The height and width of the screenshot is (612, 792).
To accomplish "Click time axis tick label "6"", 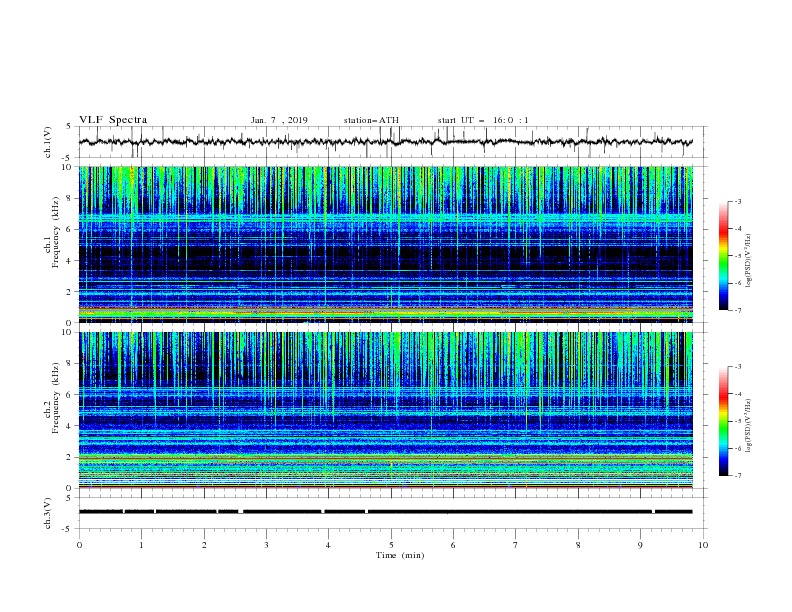I will [453, 545].
